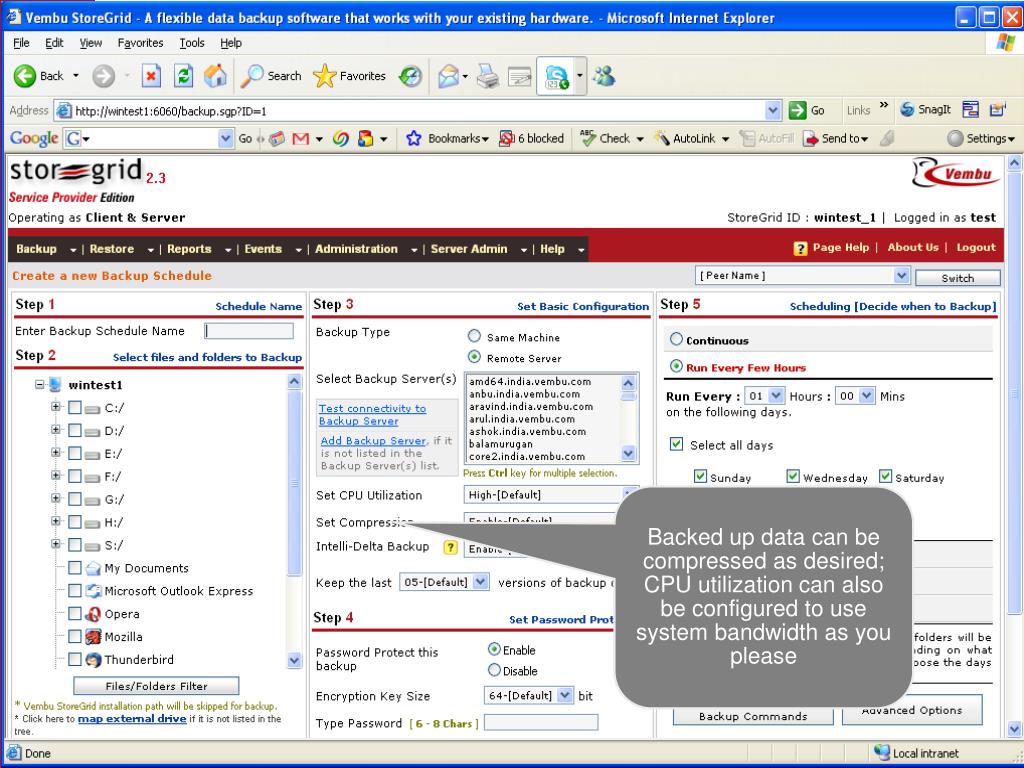1024x768 pixels.
Task: Open the Home page icon
Action: click(x=215, y=76)
